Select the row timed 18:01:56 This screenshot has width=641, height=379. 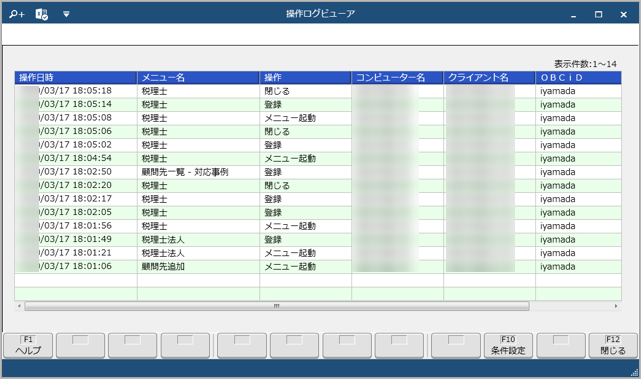pos(318,226)
